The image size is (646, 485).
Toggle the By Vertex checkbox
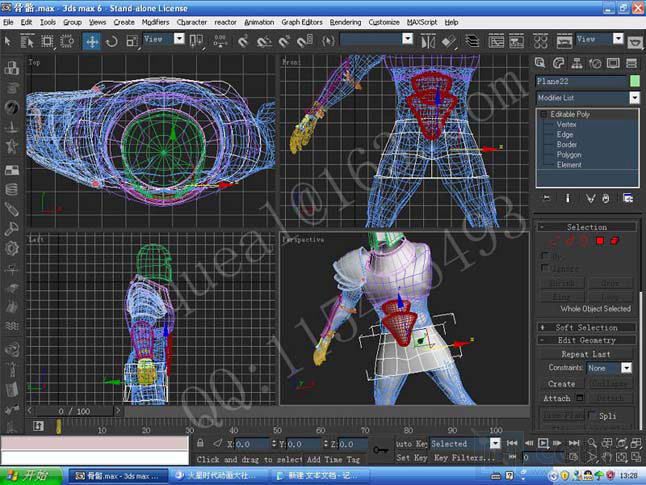pos(545,255)
